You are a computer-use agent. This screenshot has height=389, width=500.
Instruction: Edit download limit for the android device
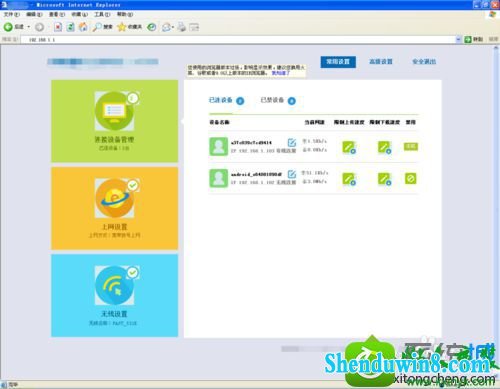click(384, 179)
